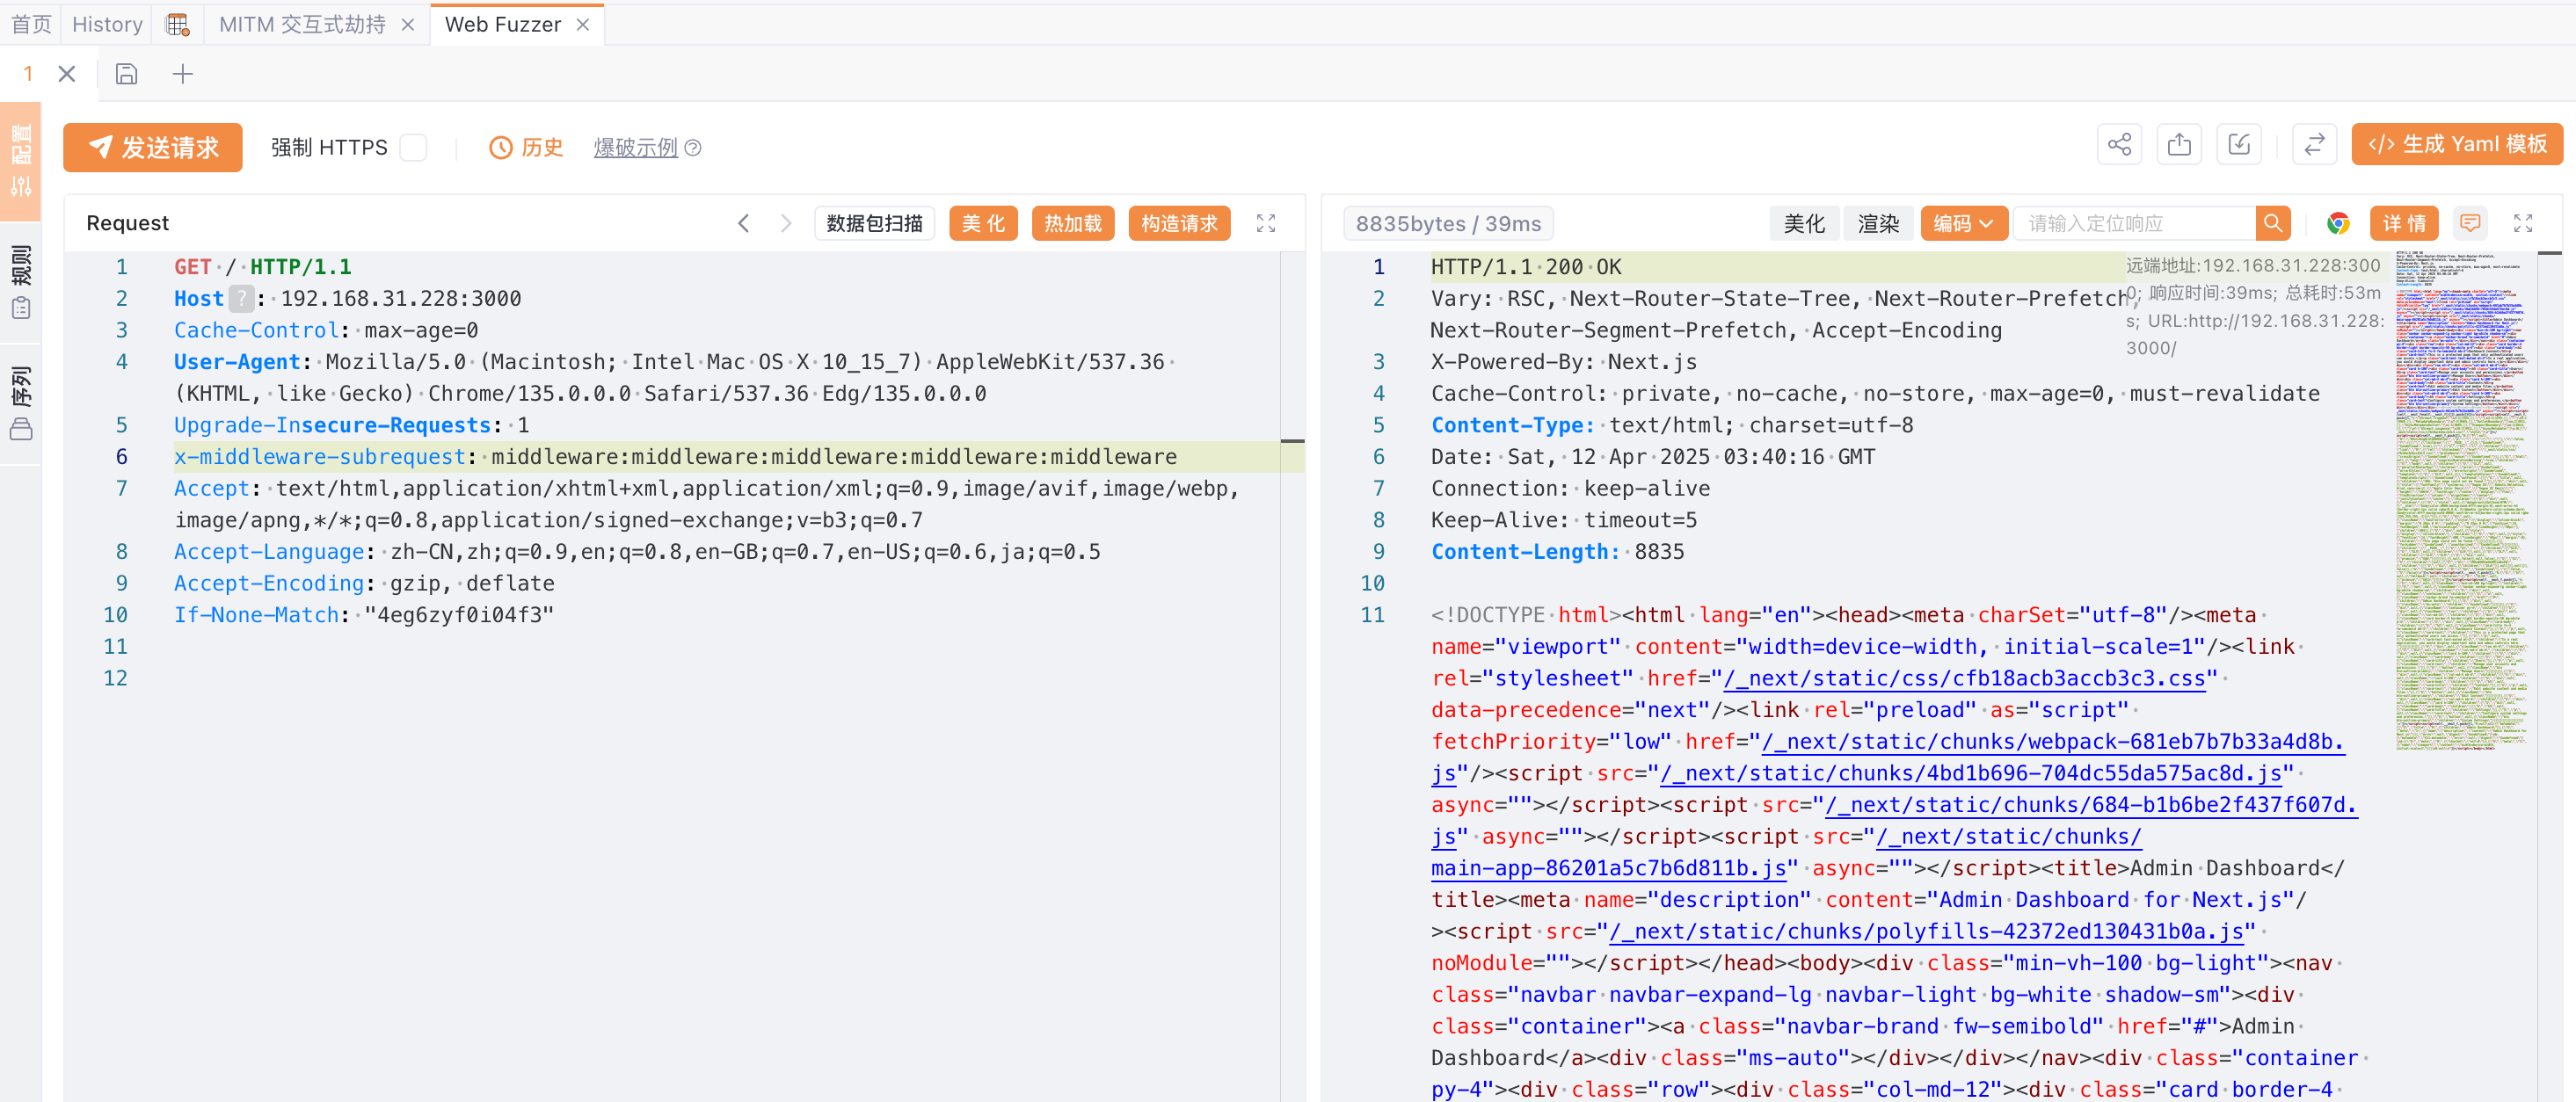The width and height of the screenshot is (2576, 1102).
Task: Click the table database icon tab
Action: coord(178,24)
